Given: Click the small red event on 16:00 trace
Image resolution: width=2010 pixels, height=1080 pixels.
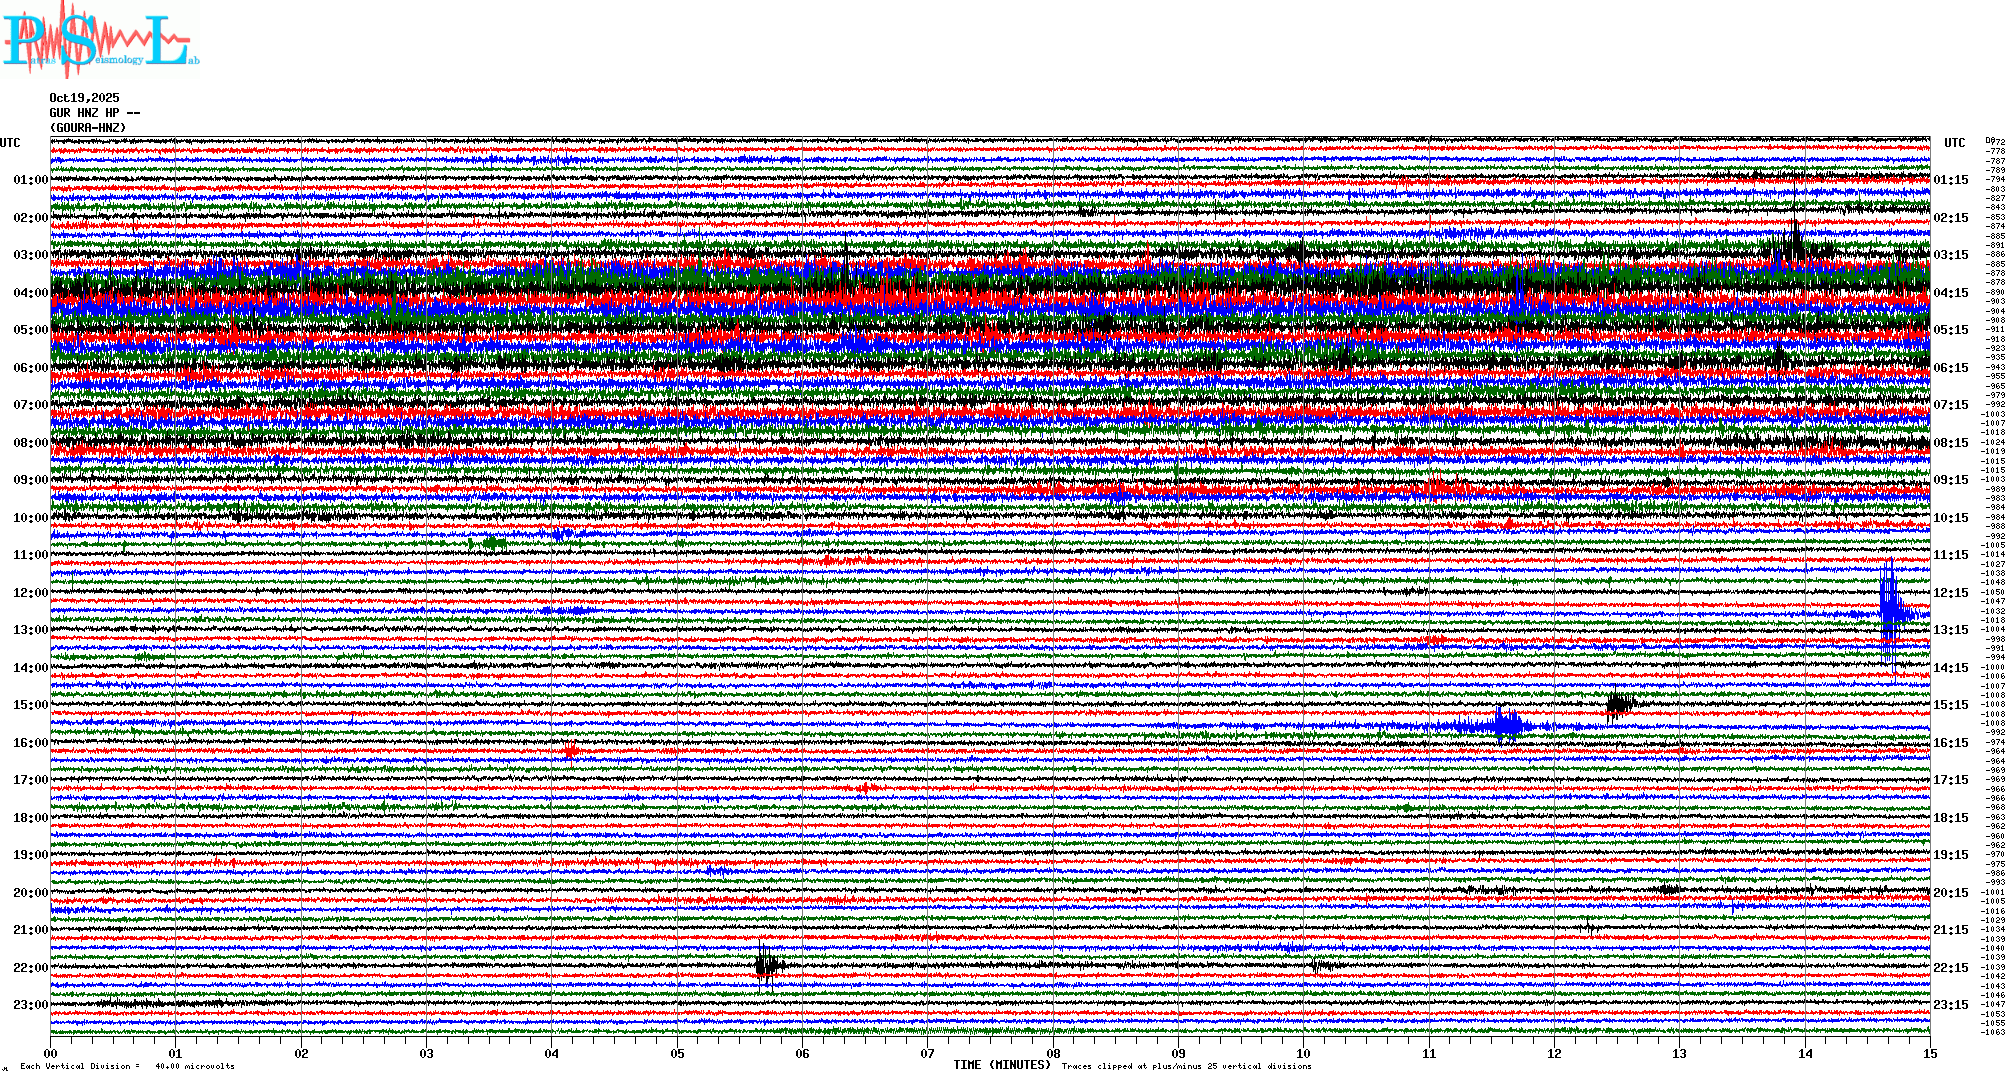Looking at the screenshot, I should tap(571, 751).
